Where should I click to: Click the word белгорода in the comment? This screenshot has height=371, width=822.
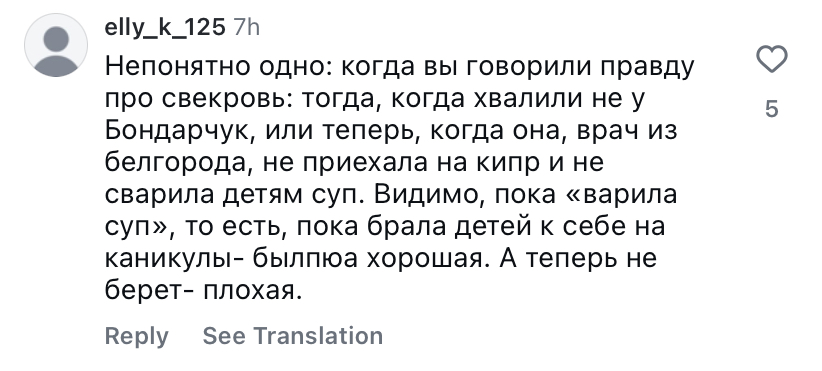[x=176, y=164]
